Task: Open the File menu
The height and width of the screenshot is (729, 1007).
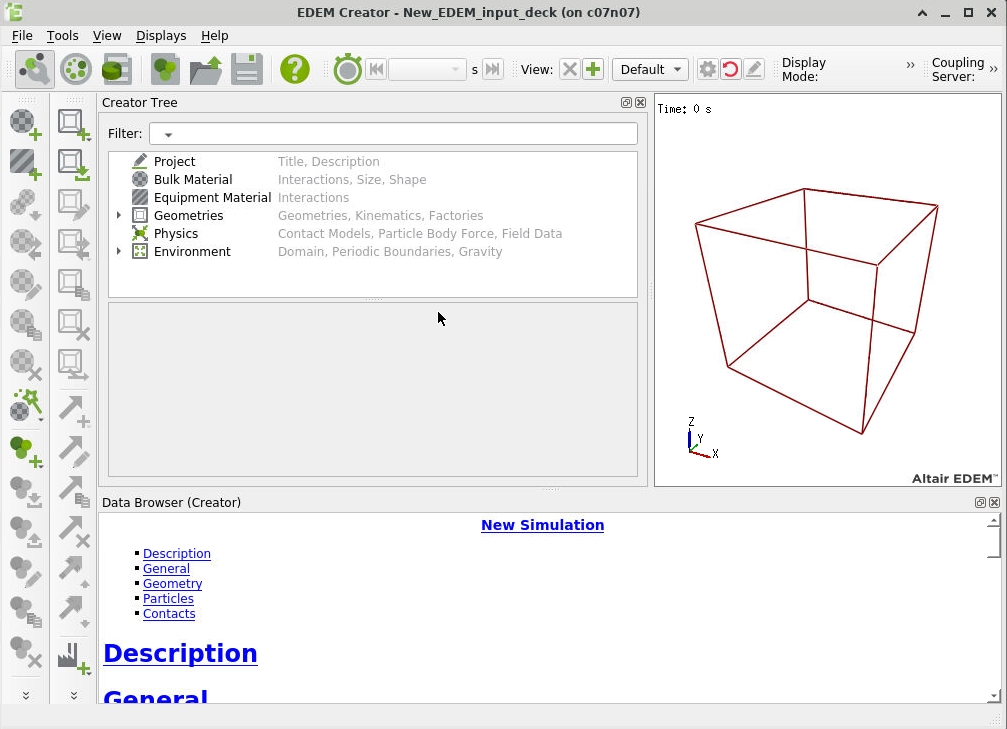Action: 22,35
